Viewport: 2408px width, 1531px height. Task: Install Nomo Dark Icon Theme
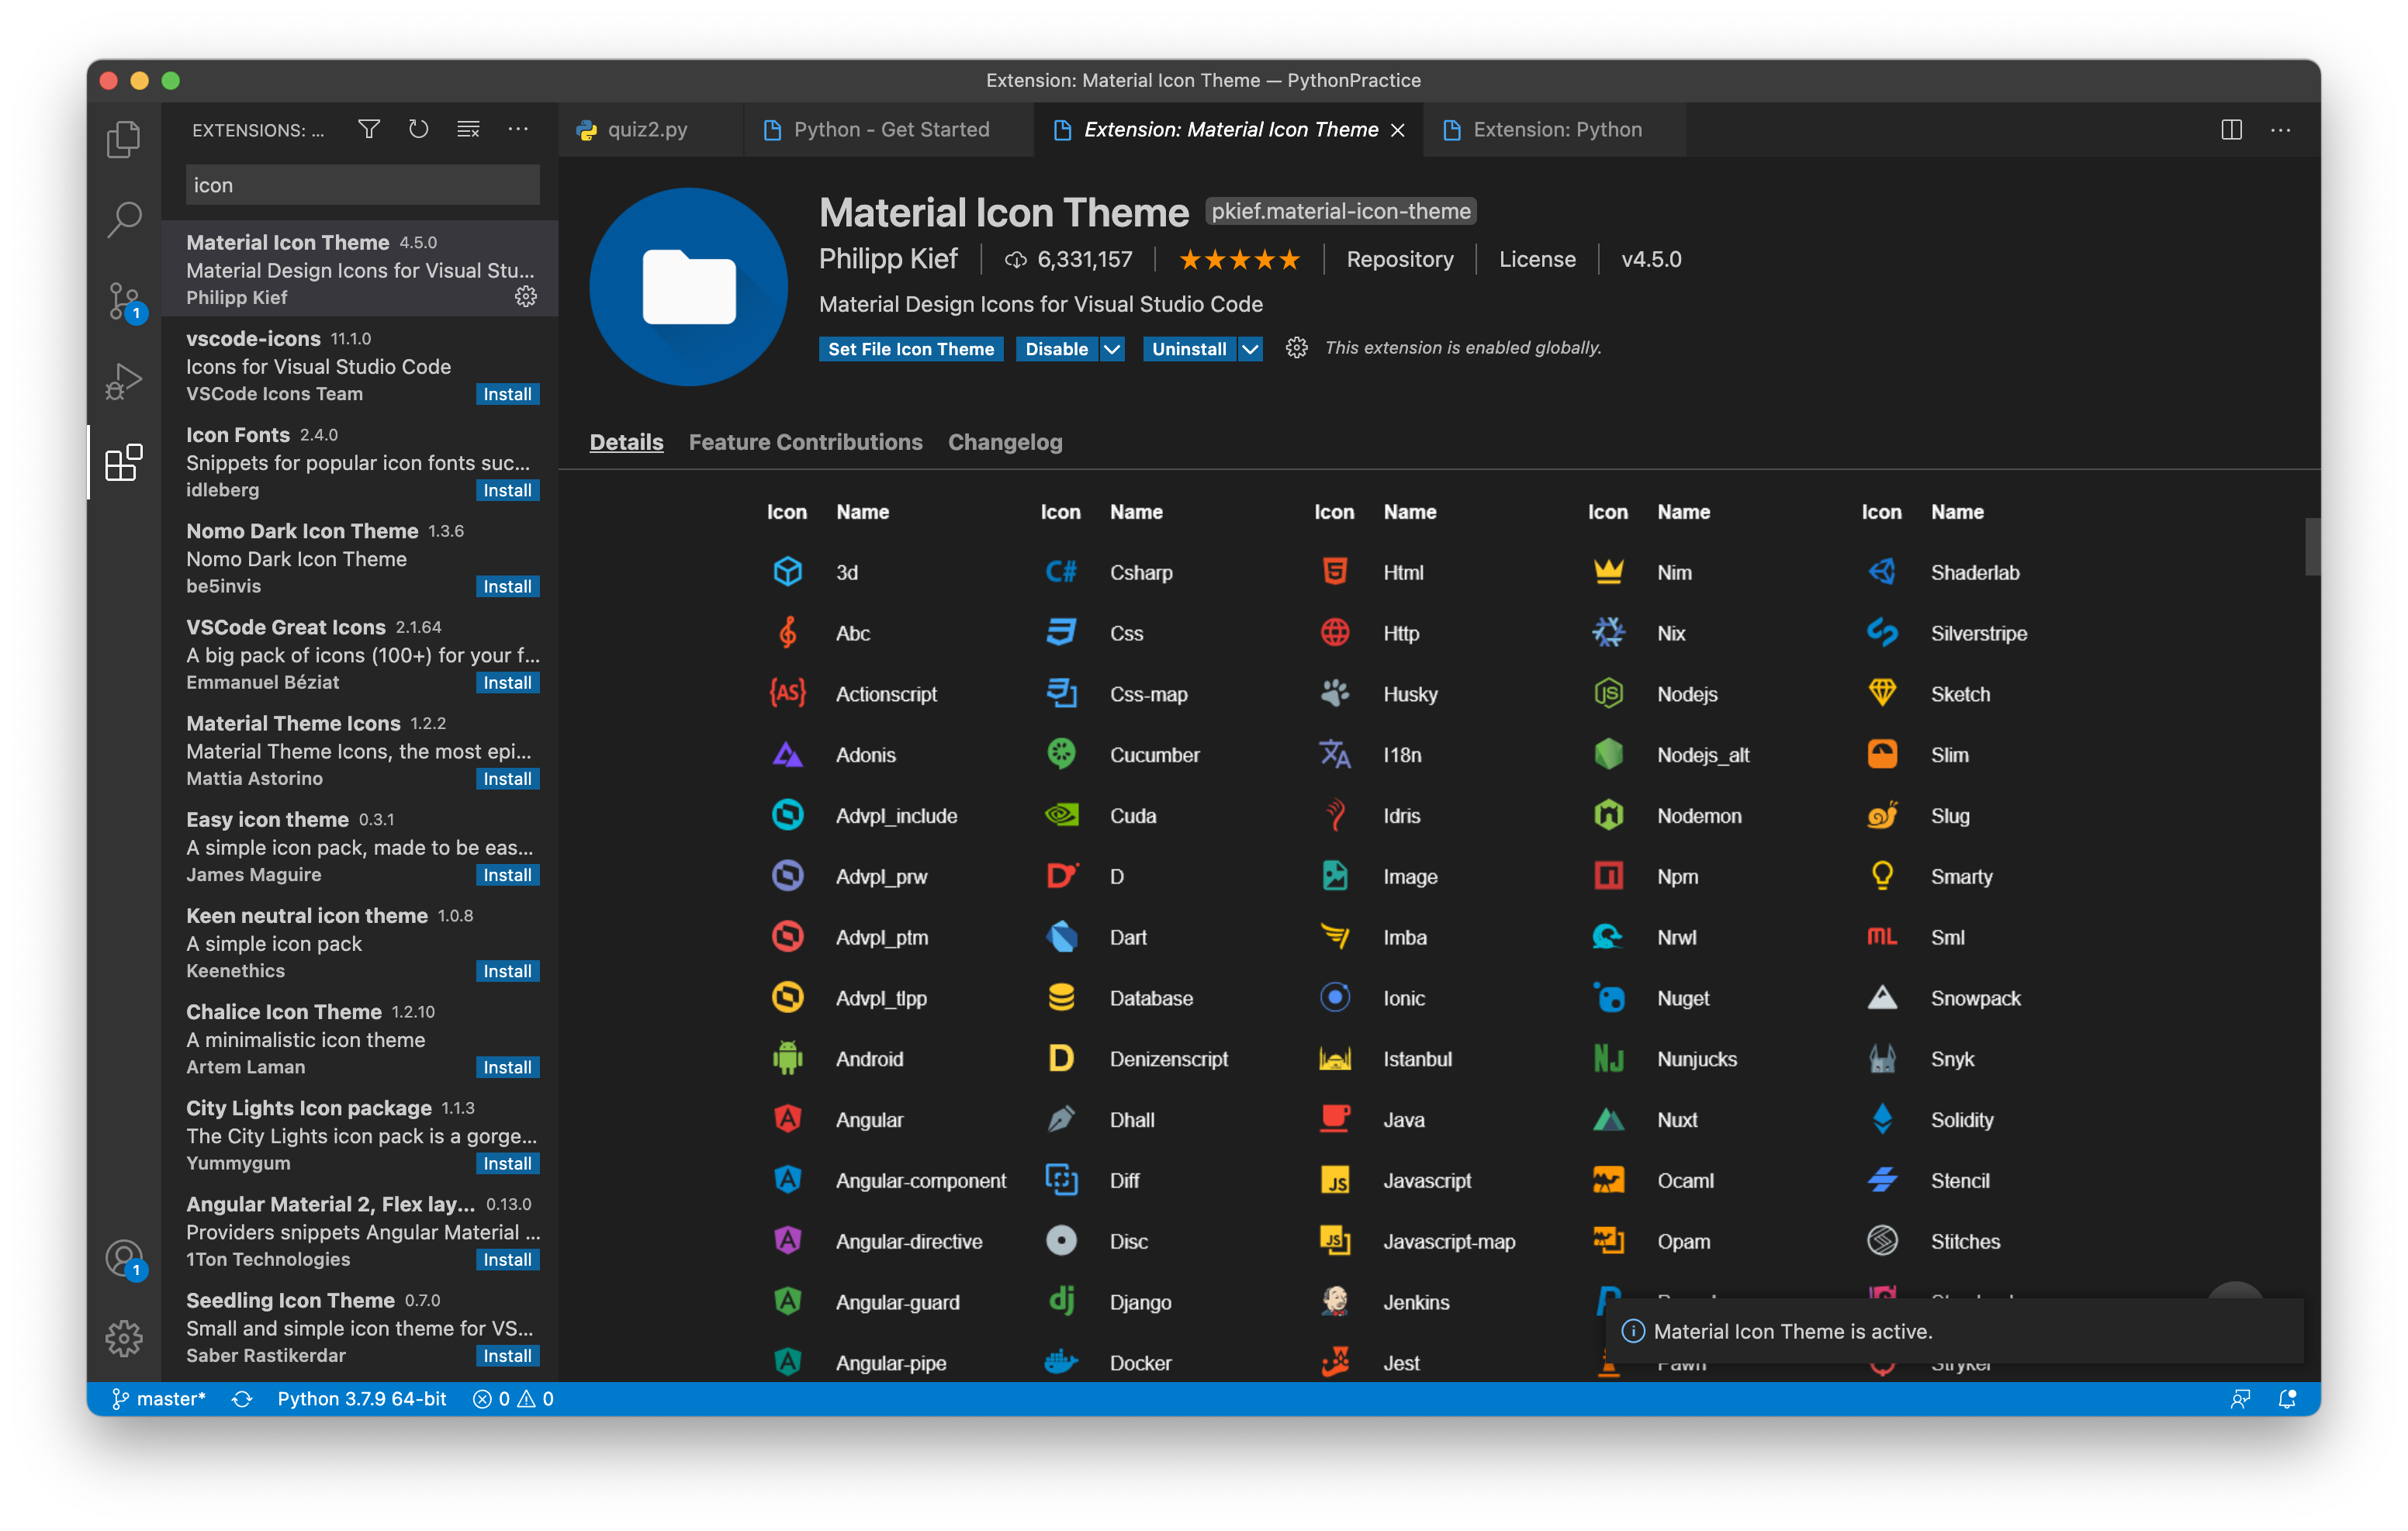click(x=507, y=587)
